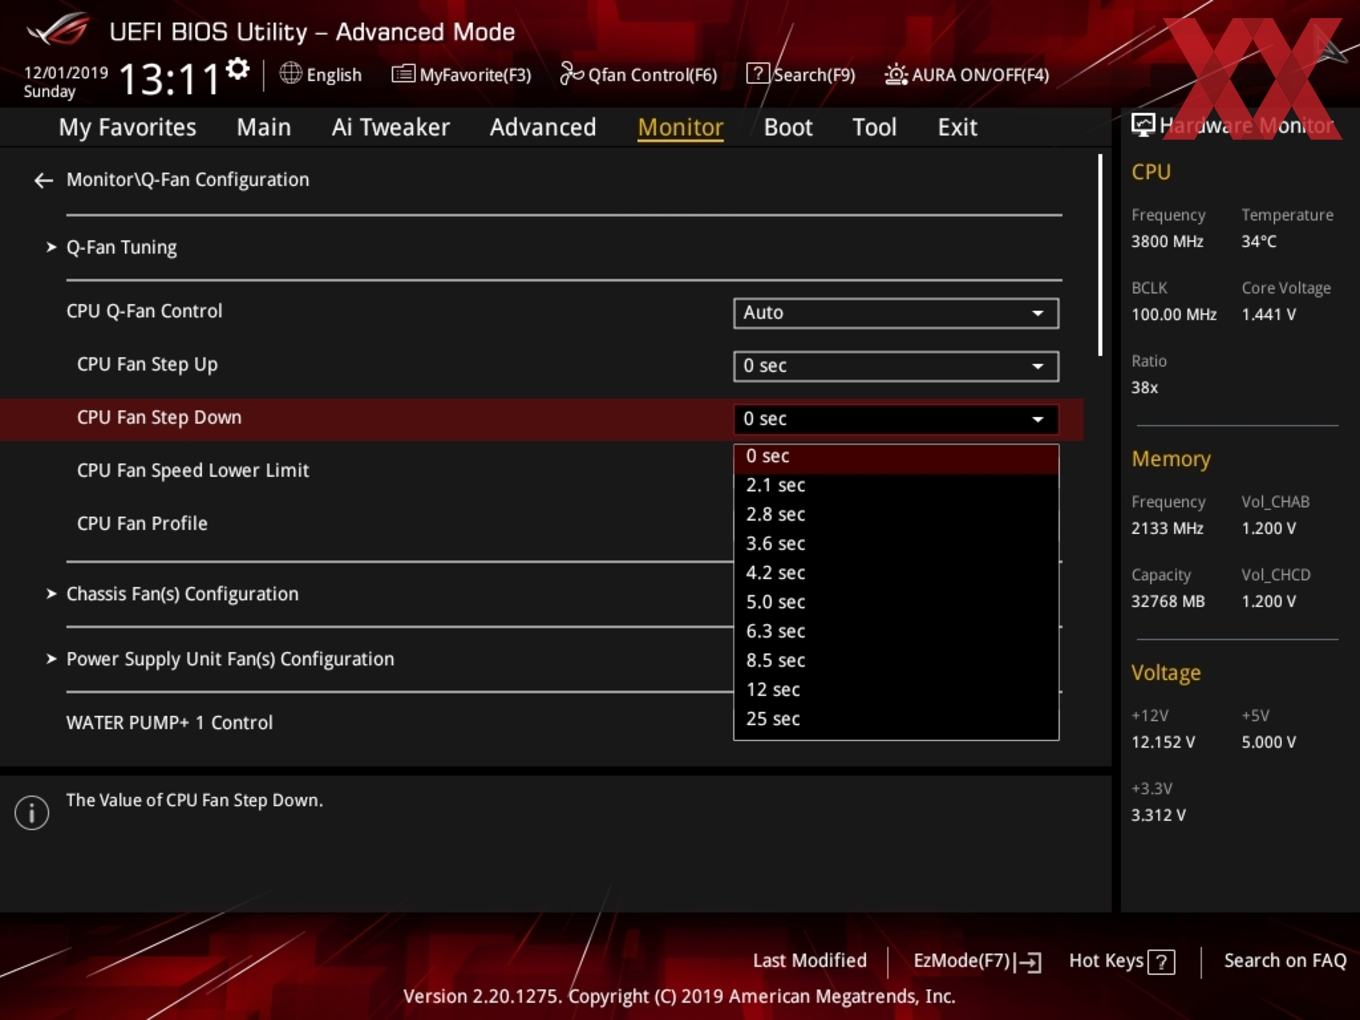Click the Hot Keys question box icon
Screen dimensions: 1360x1020
click(1161, 962)
